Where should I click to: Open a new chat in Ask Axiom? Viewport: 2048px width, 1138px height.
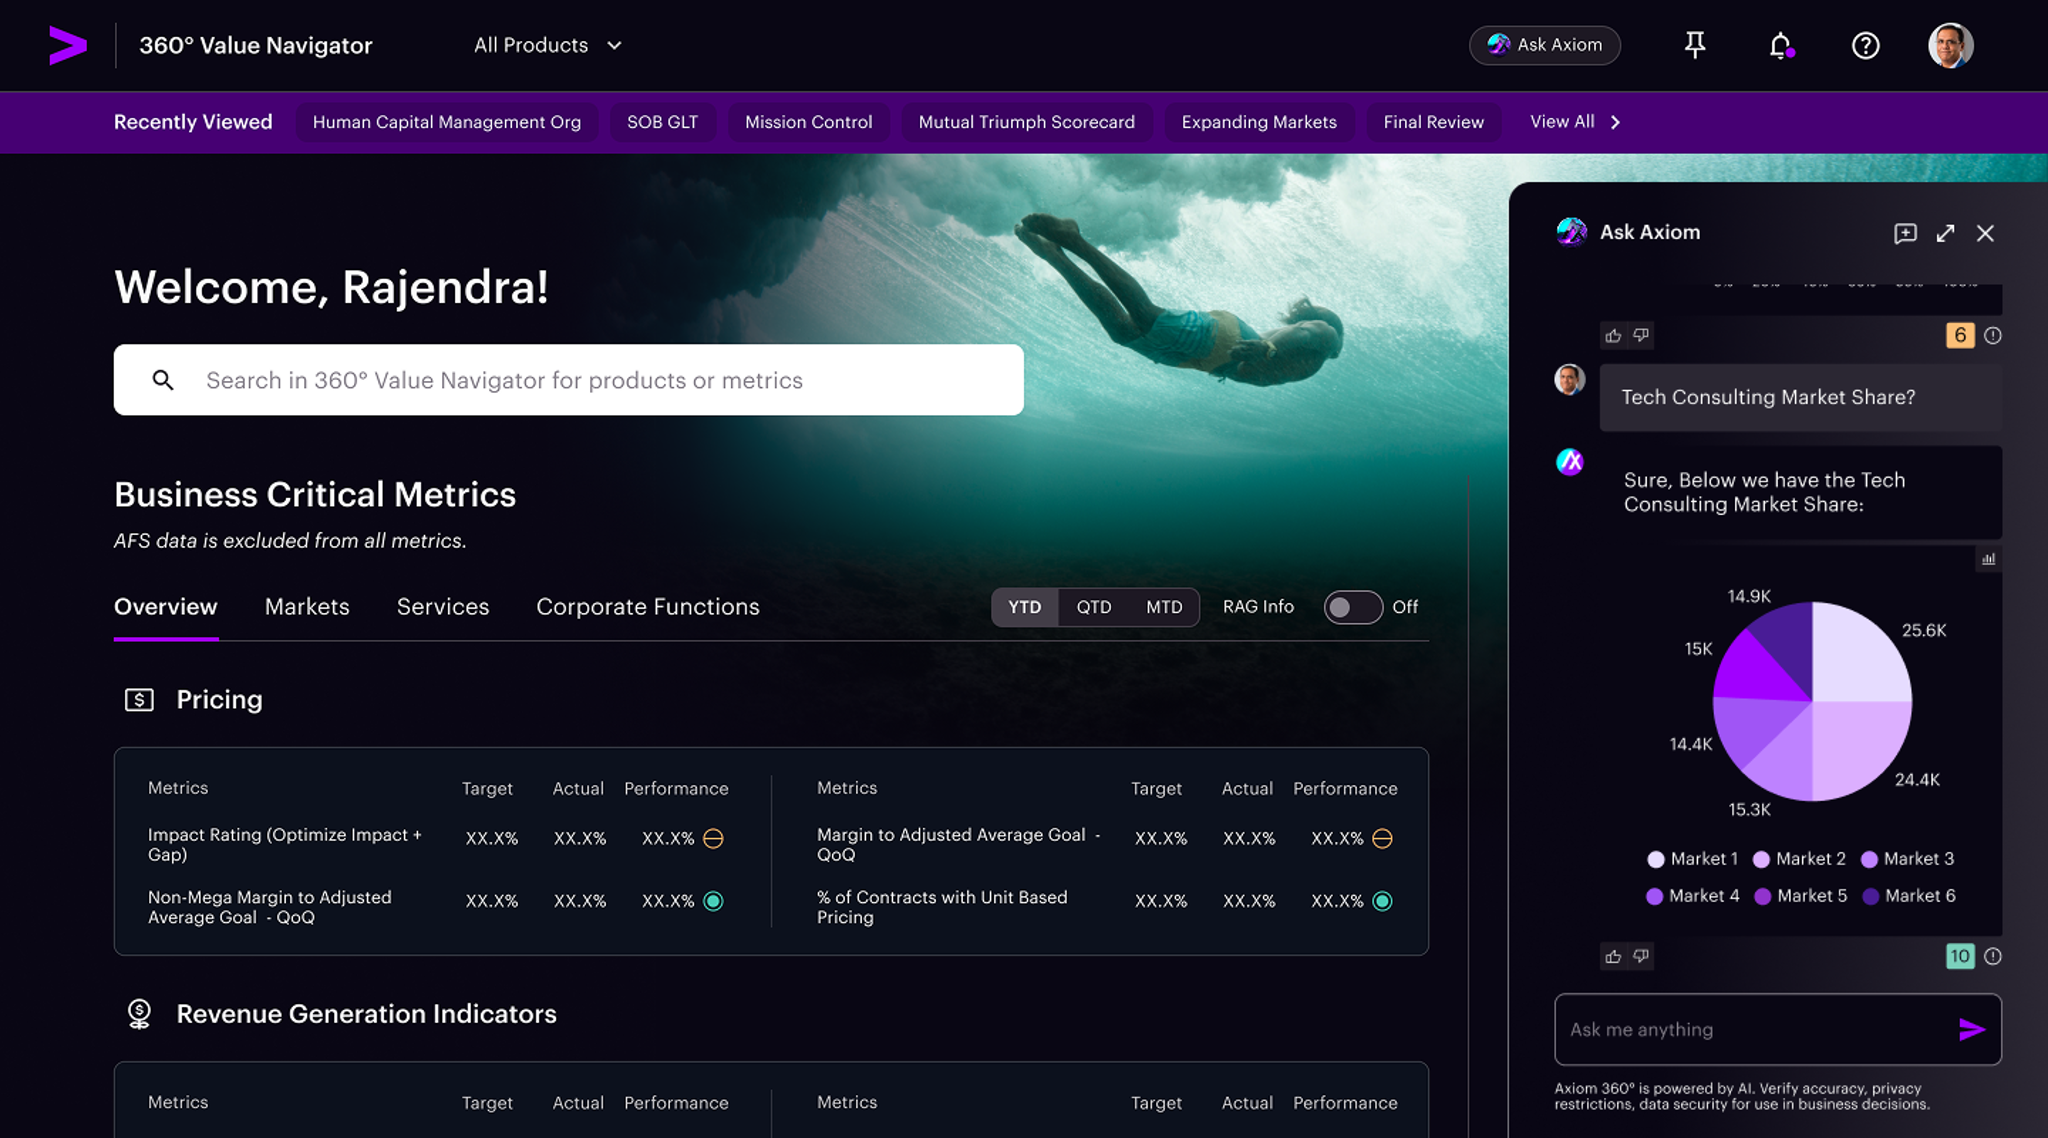coord(1906,233)
